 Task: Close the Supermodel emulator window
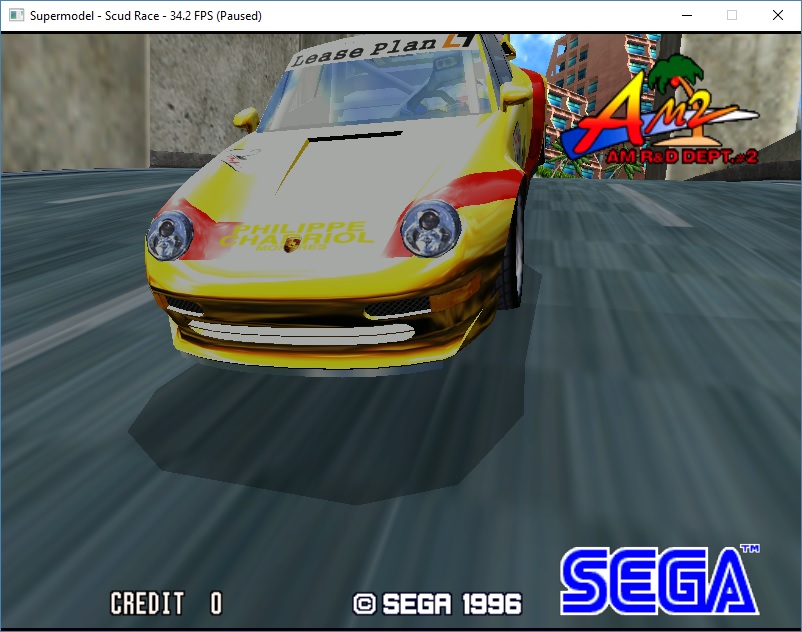777,15
